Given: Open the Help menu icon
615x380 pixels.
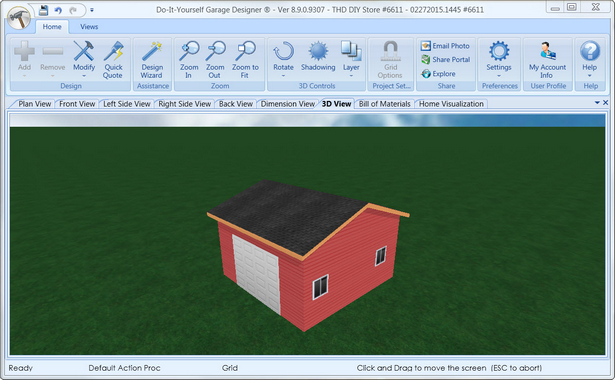Looking at the screenshot, I should tap(590, 59).
